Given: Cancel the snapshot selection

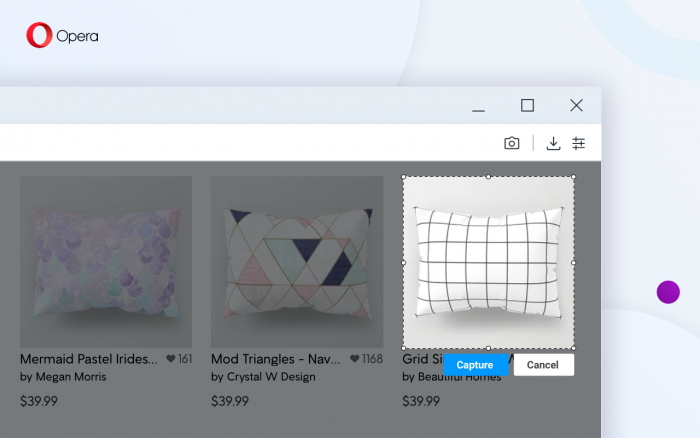Looking at the screenshot, I should [x=543, y=365].
